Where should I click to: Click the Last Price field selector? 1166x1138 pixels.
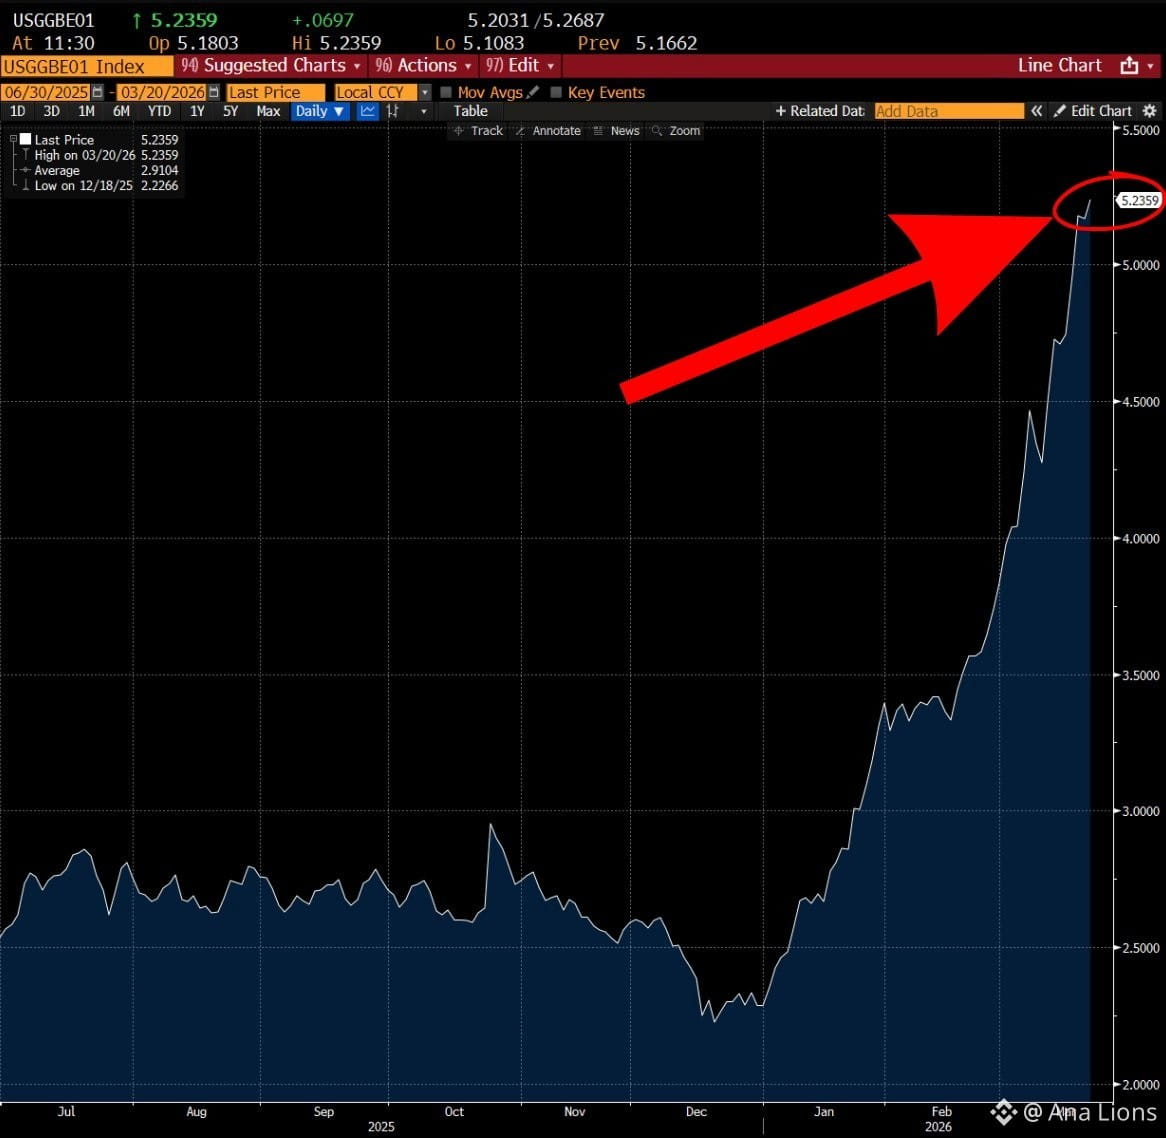tap(276, 92)
